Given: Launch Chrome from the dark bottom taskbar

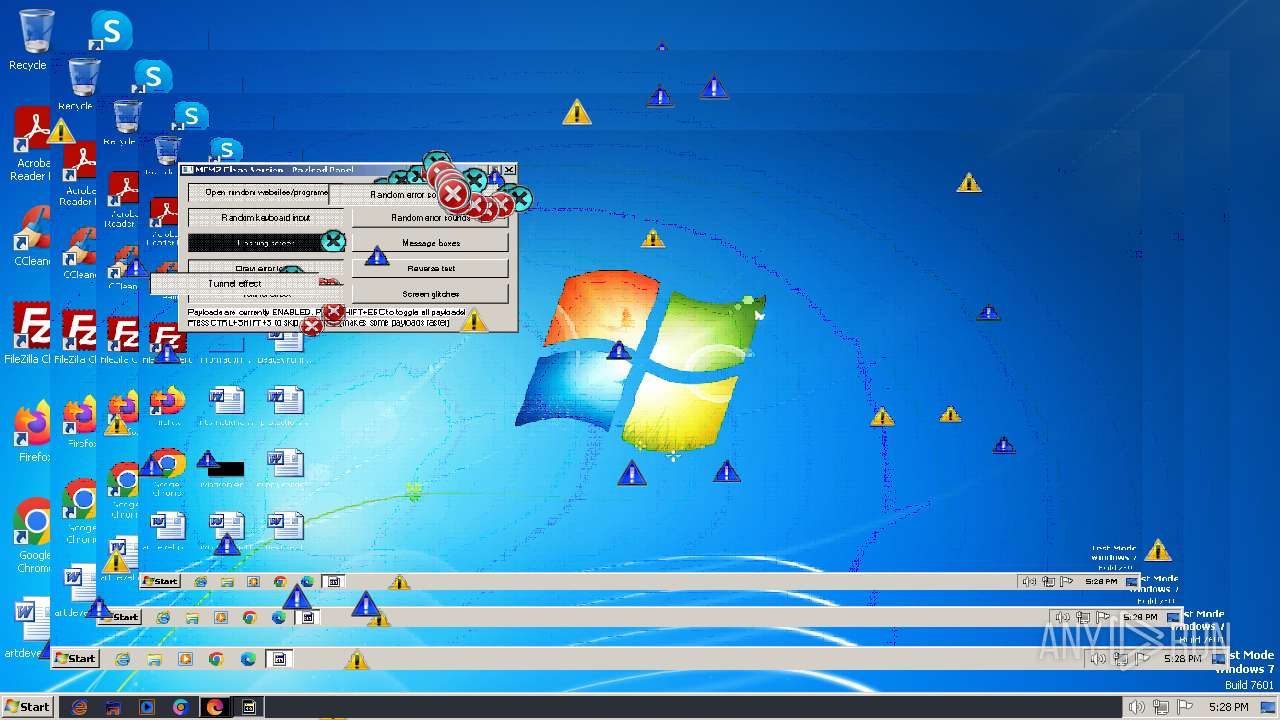Looking at the screenshot, I should pyautogui.click(x=181, y=707).
